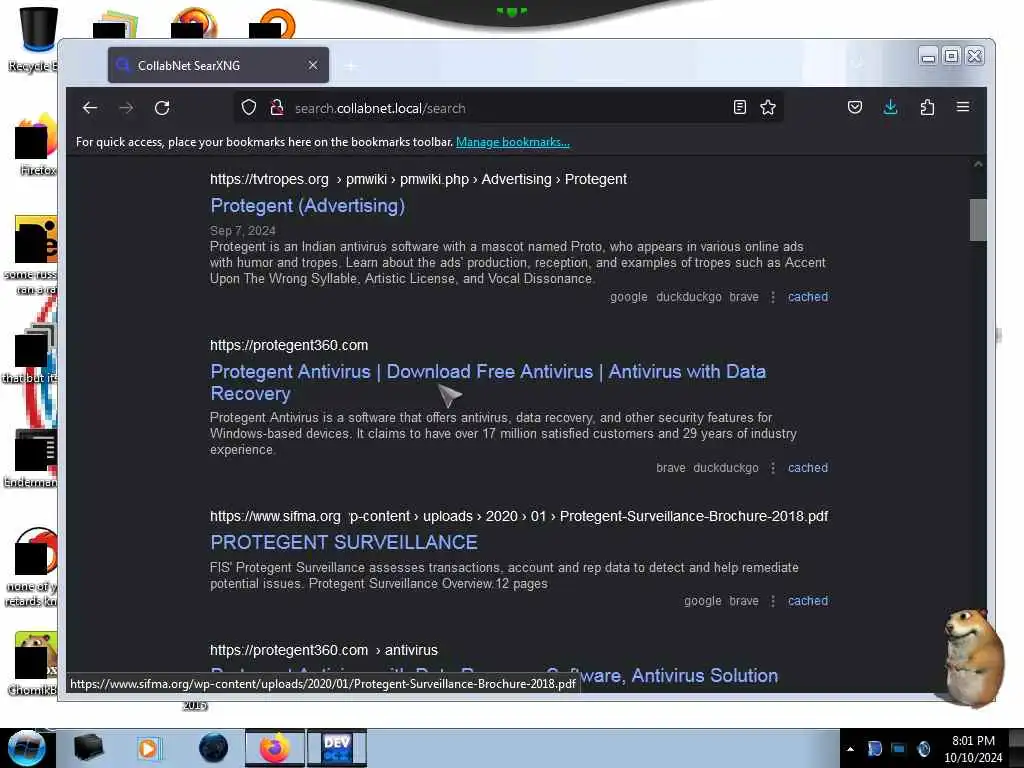Open cached link for protegent360.com result
The image size is (1024, 768).
(x=808, y=468)
